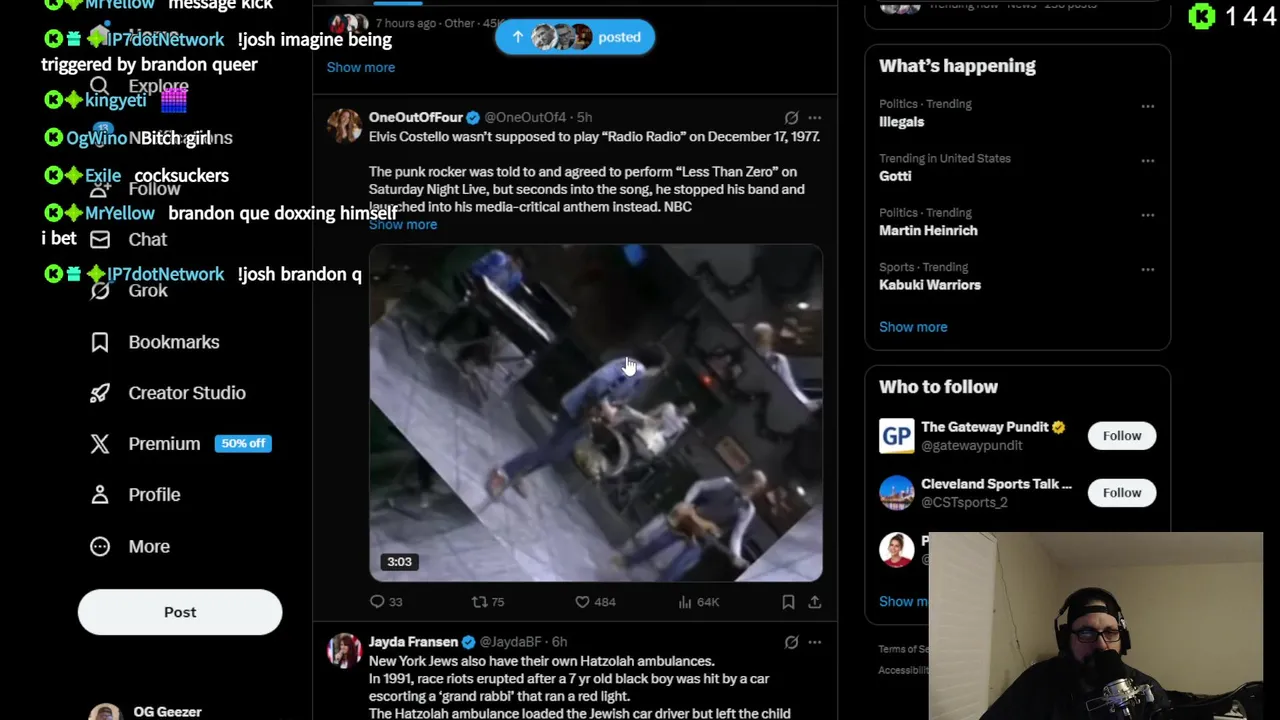Open options menu on Jayda Fransen post
The image size is (1280, 720).
coord(815,642)
